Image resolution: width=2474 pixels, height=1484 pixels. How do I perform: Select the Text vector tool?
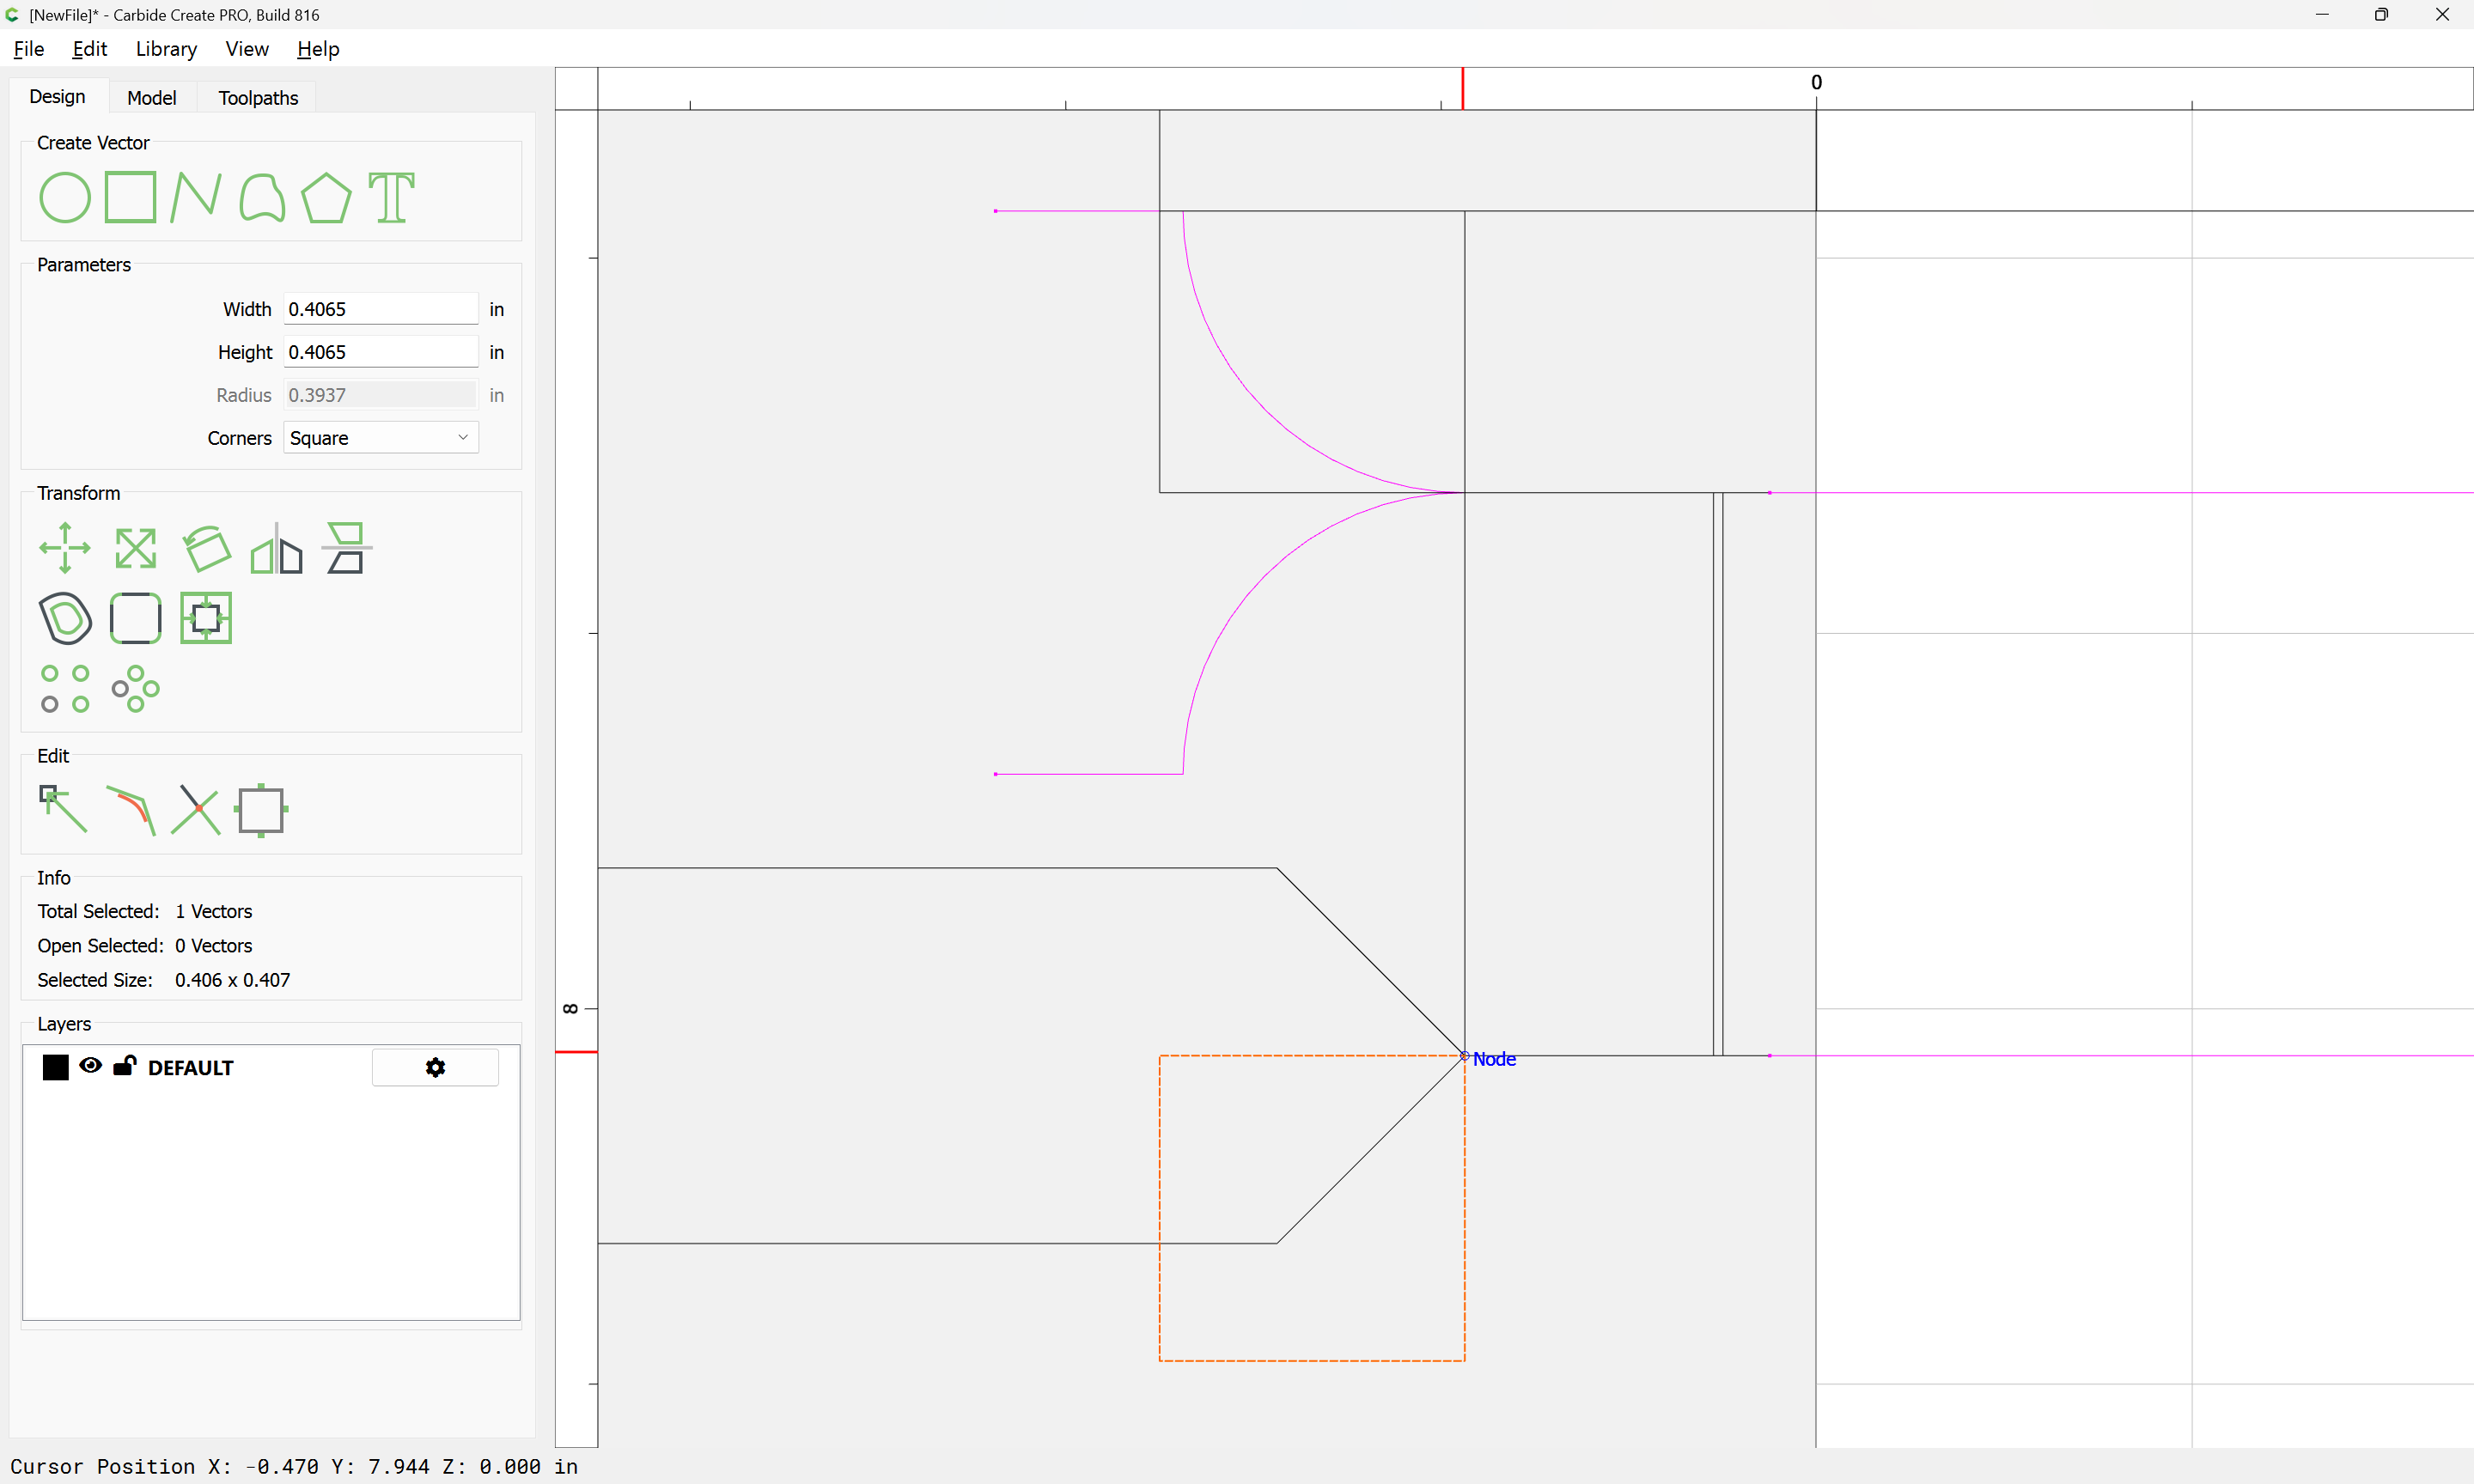pos(391,197)
